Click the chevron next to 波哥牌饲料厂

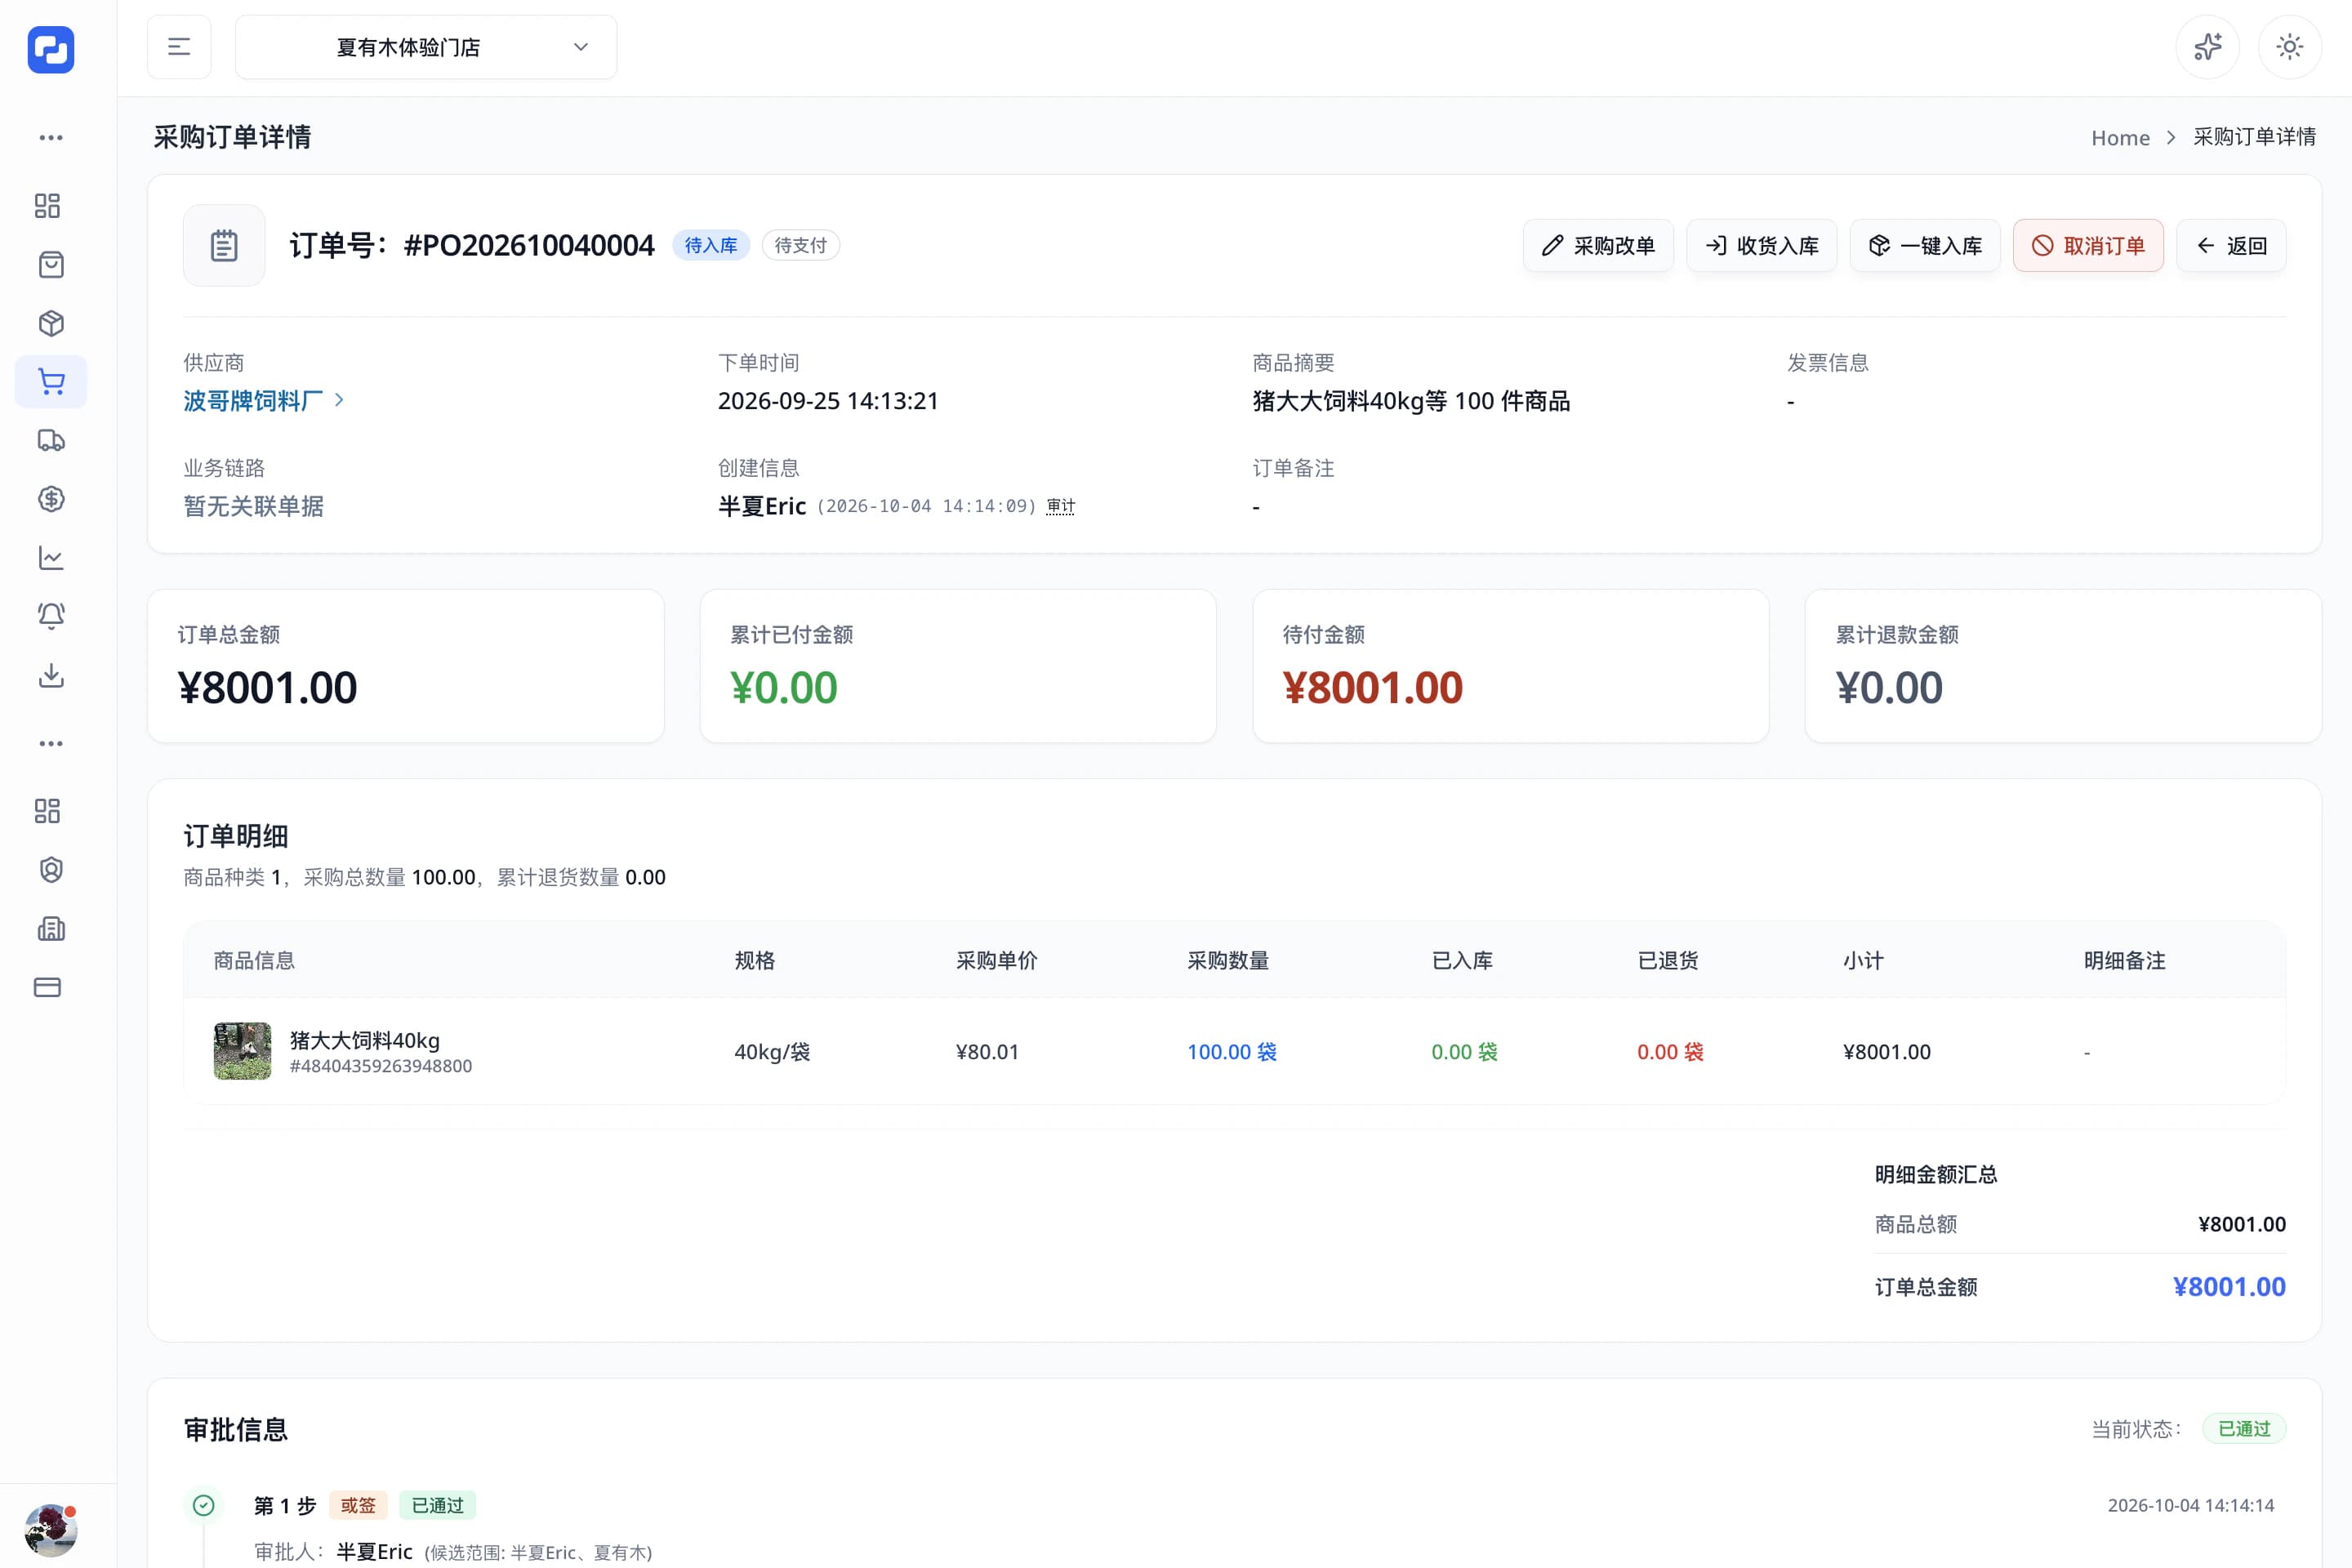tap(340, 400)
